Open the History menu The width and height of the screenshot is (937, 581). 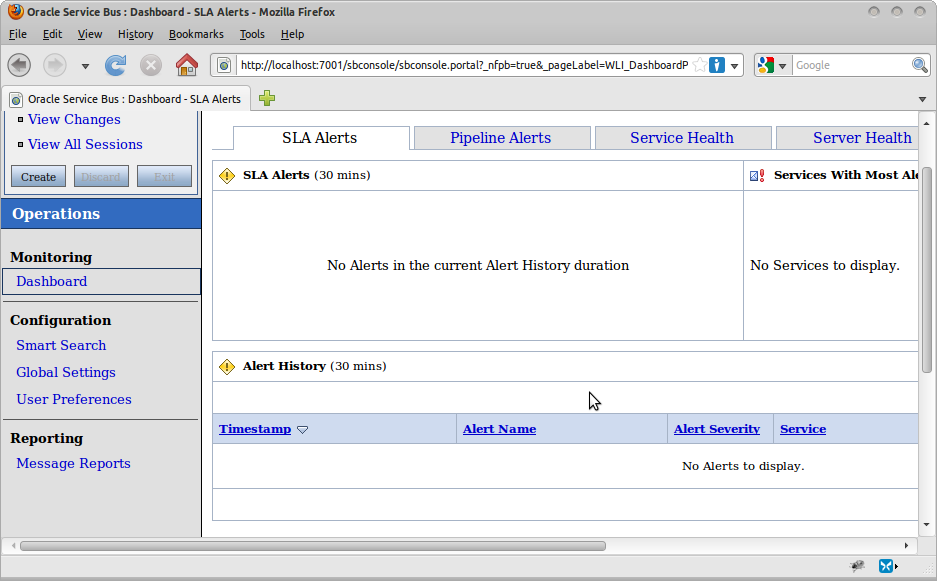click(135, 34)
